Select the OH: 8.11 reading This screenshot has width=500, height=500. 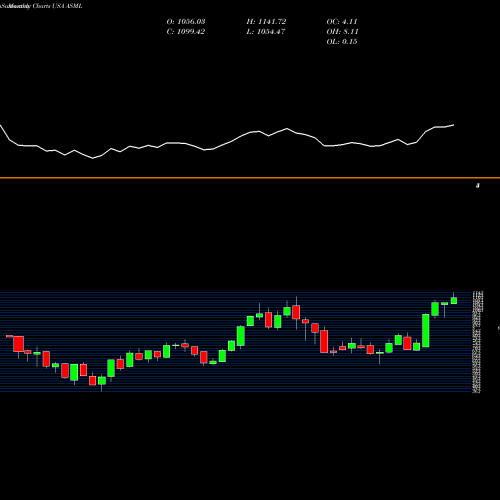tap(342, 32)
